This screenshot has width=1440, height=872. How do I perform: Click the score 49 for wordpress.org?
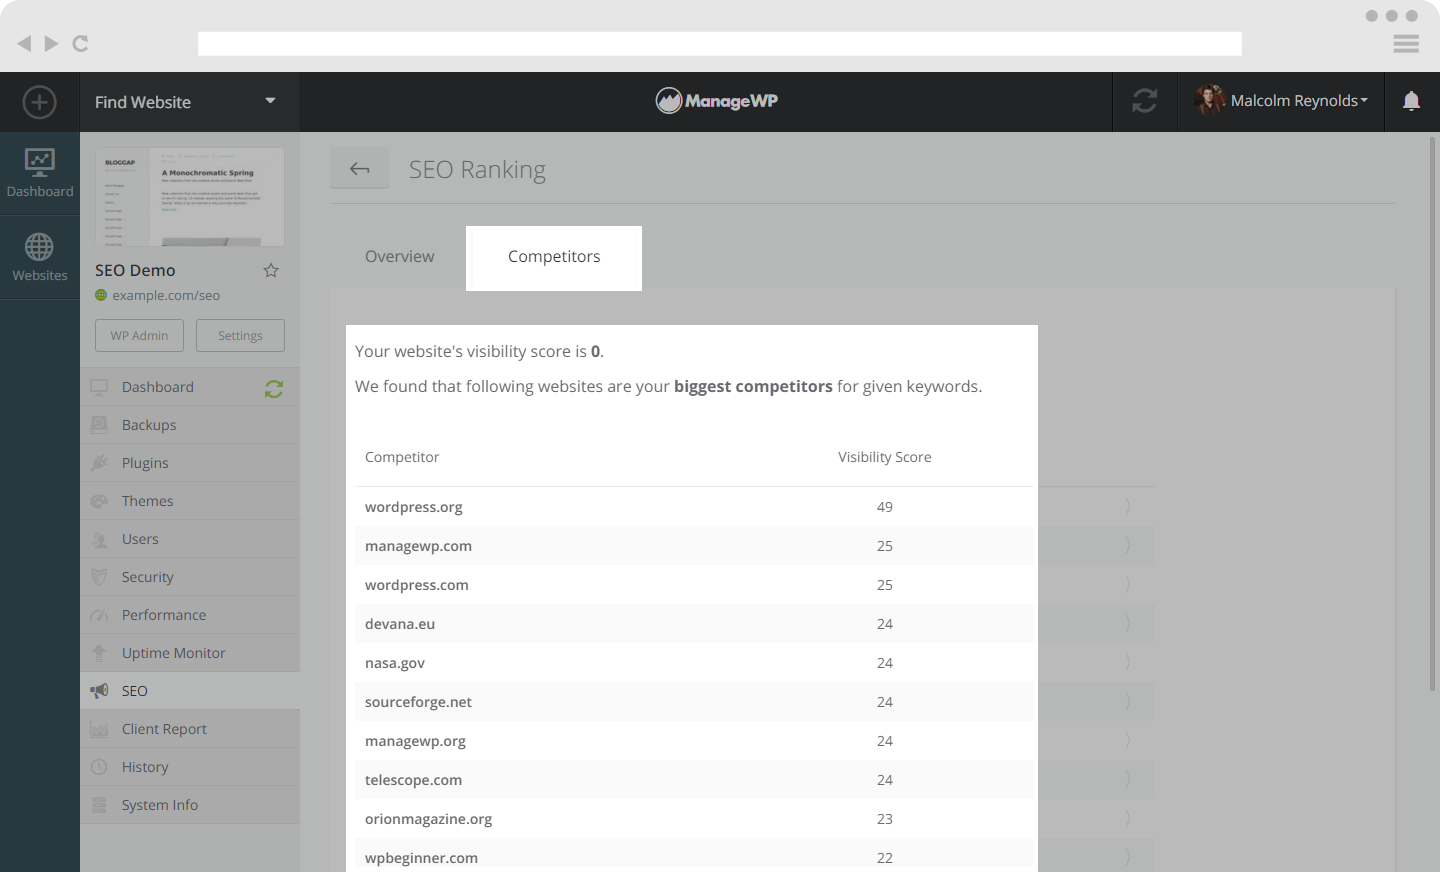pos(885,507)
